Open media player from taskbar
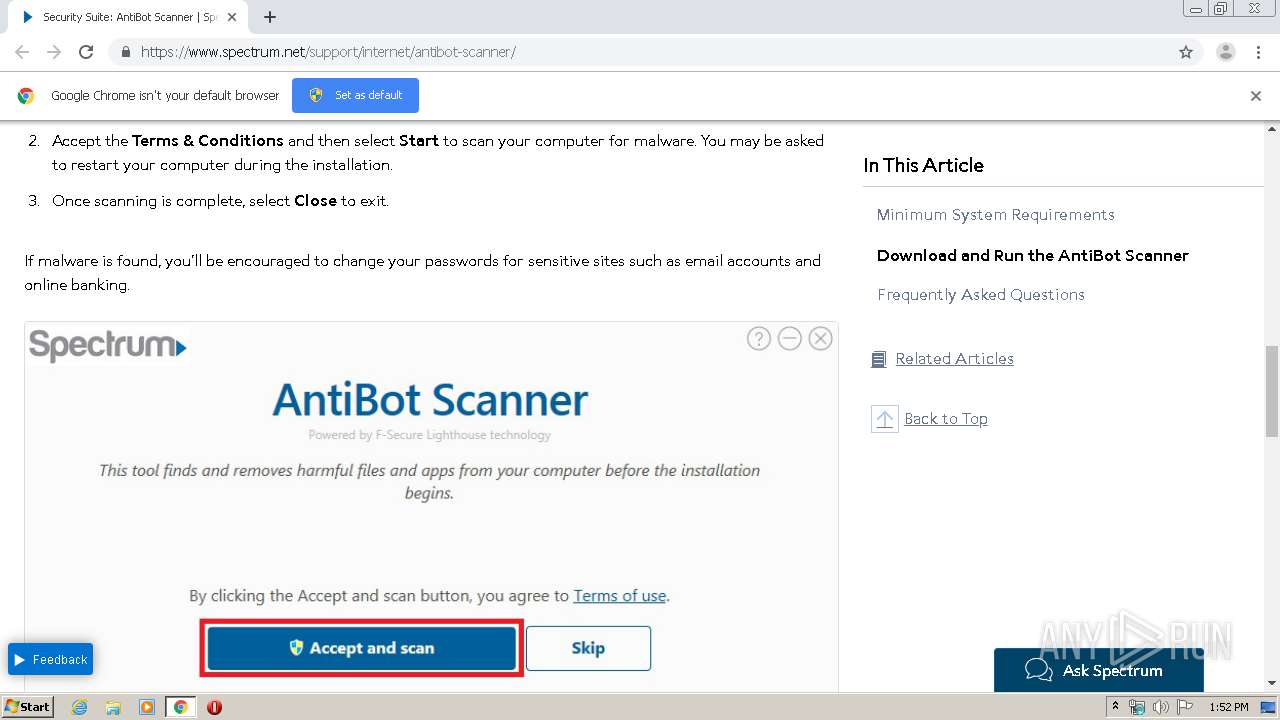Viewport: 1280px width, 720px height. (147, 707)
